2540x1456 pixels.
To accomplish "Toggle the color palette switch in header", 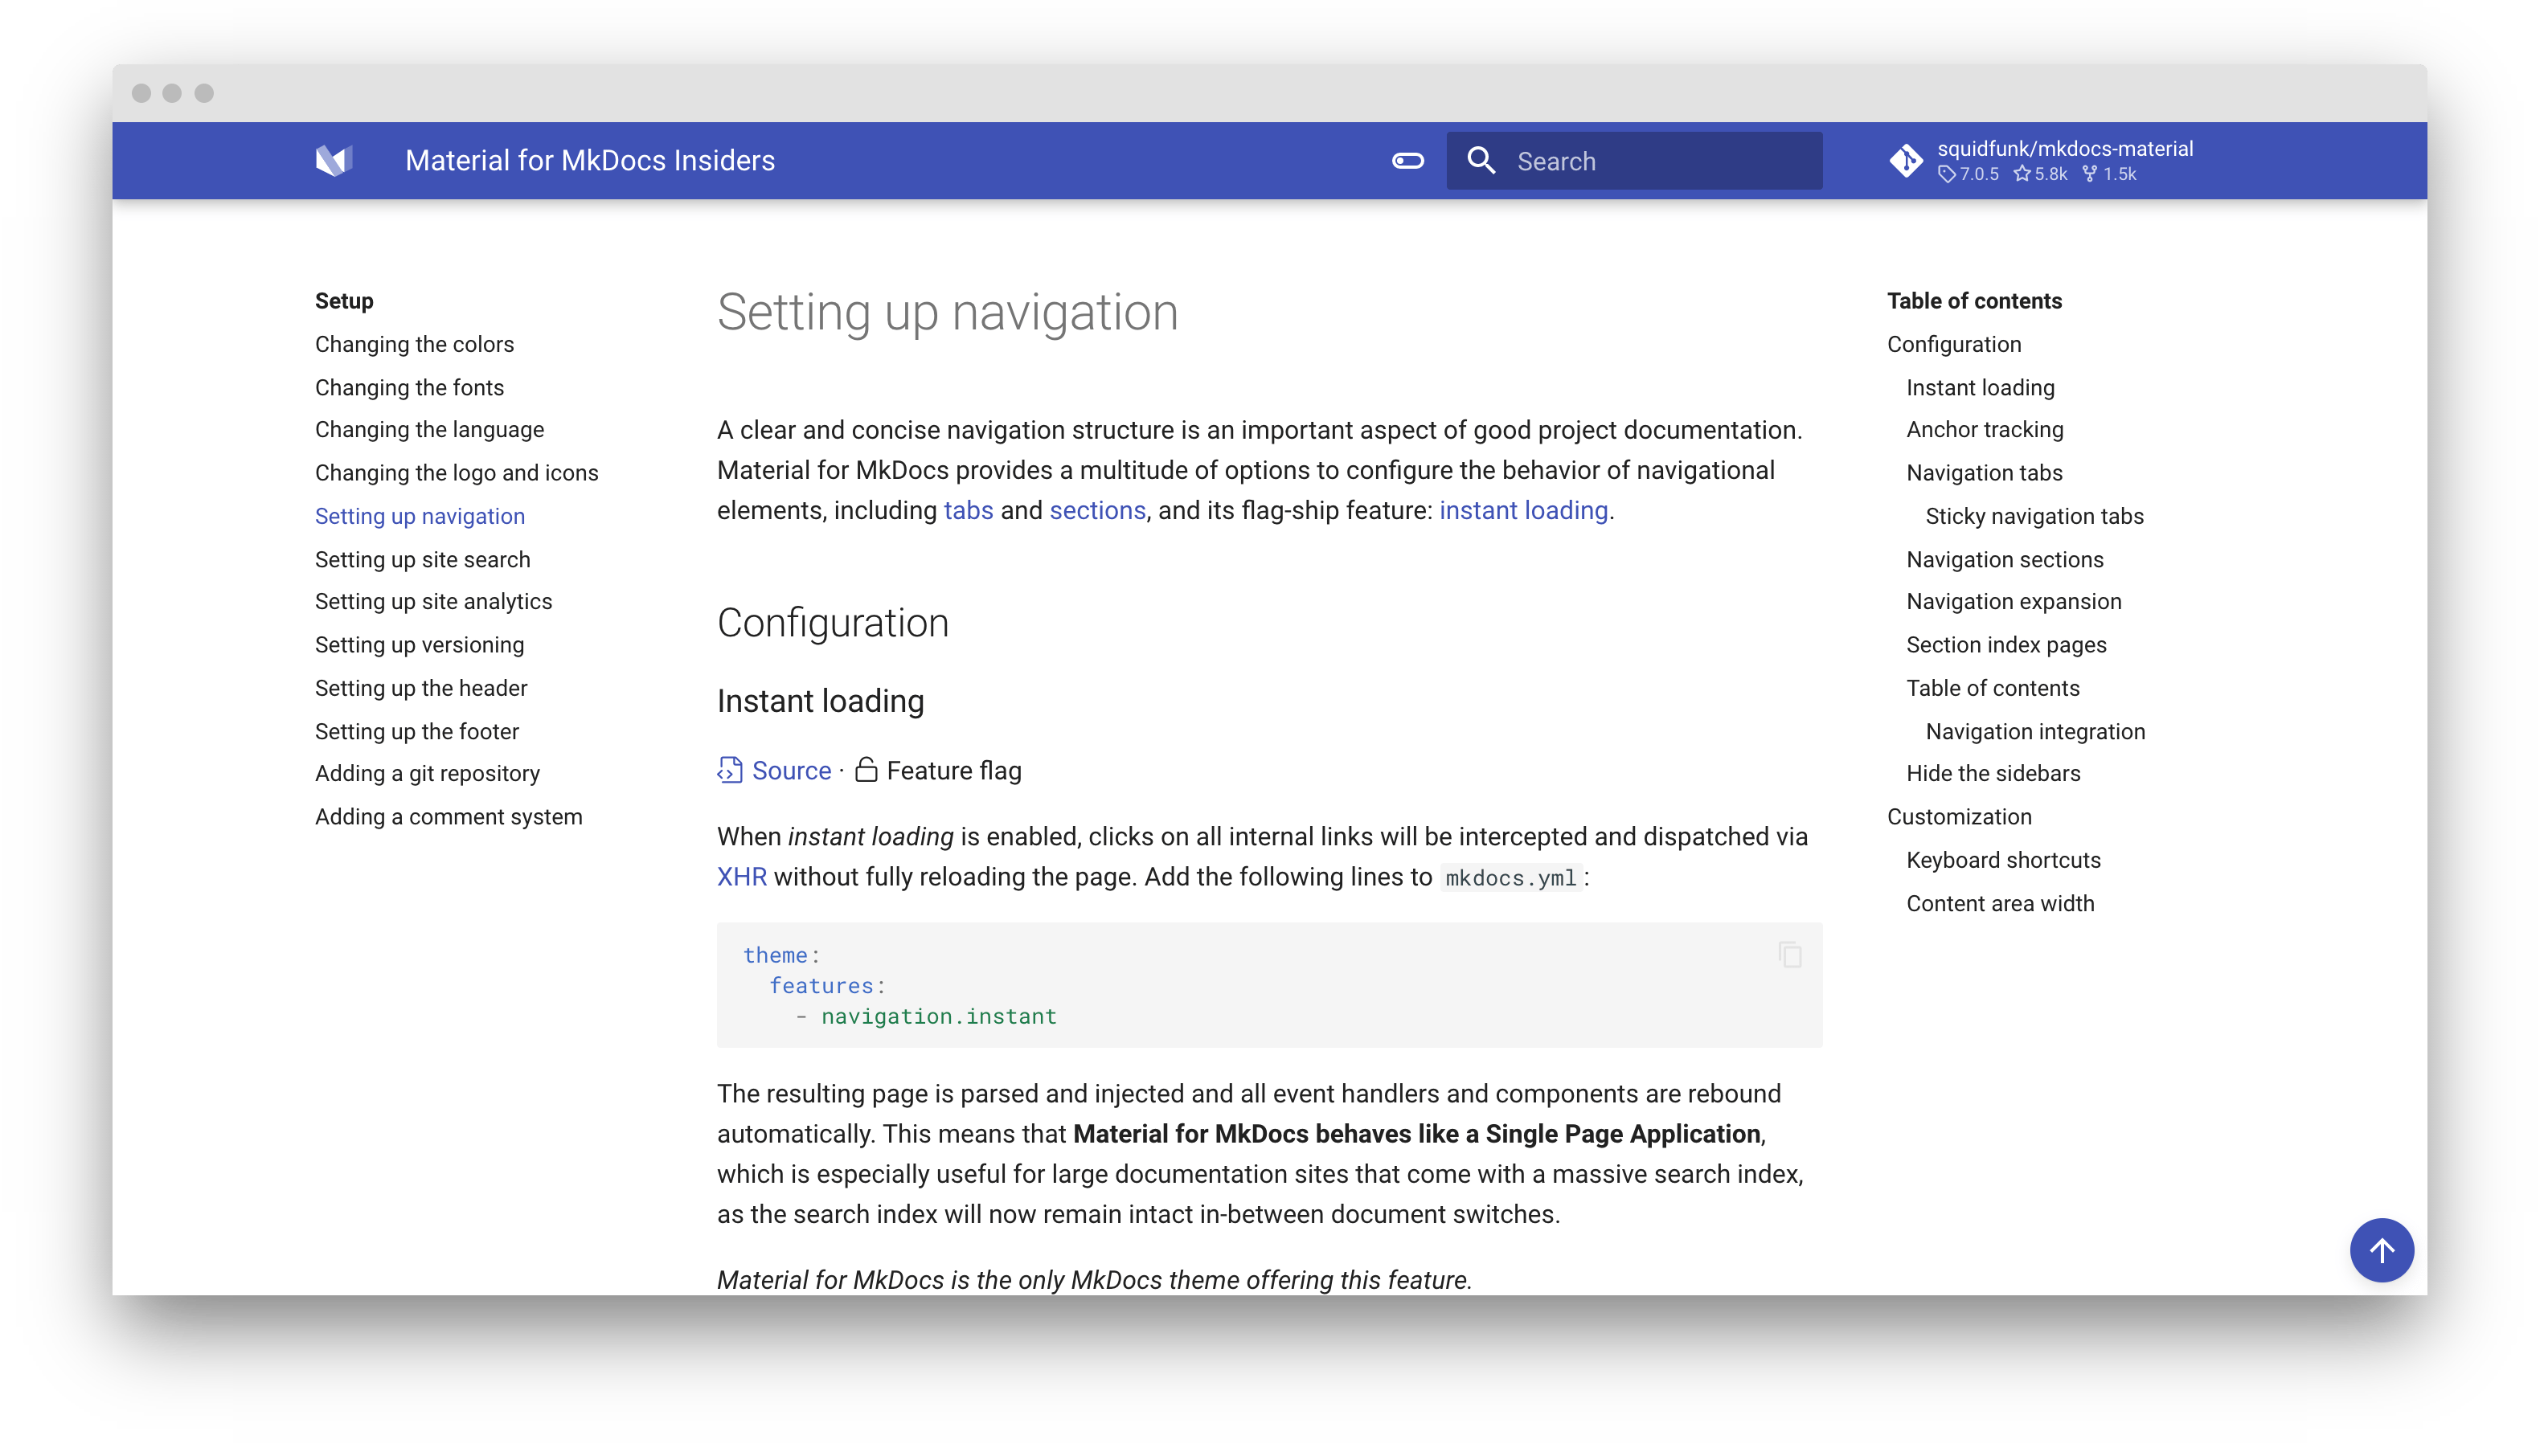I will click(x=1407, y=160).
